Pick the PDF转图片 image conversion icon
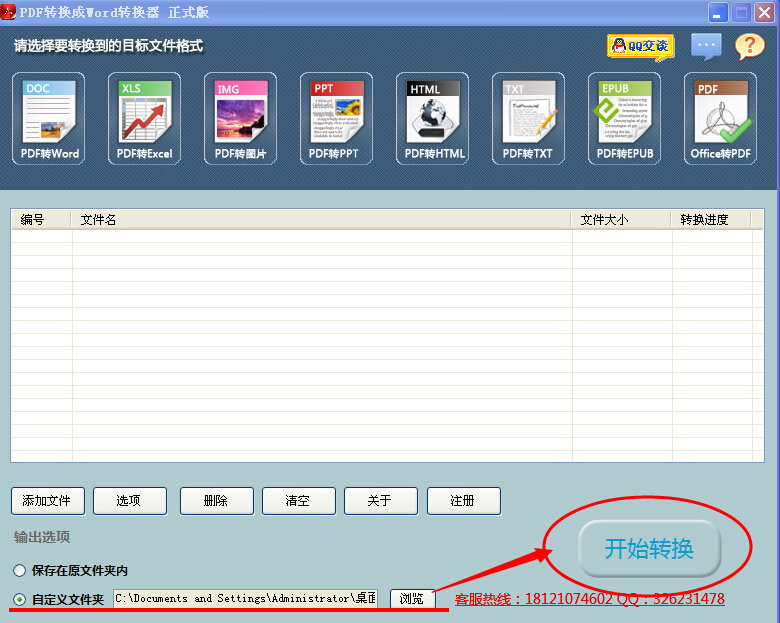780x623 pixels. [x=241, y=119]
